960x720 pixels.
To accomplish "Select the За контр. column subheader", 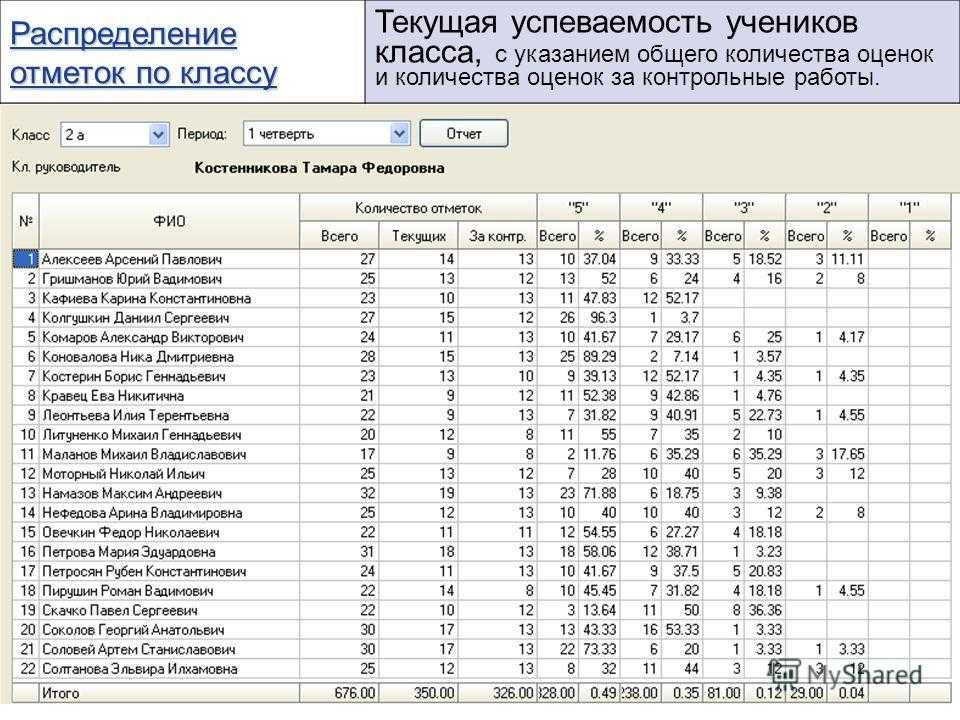I will coord(497,236).
